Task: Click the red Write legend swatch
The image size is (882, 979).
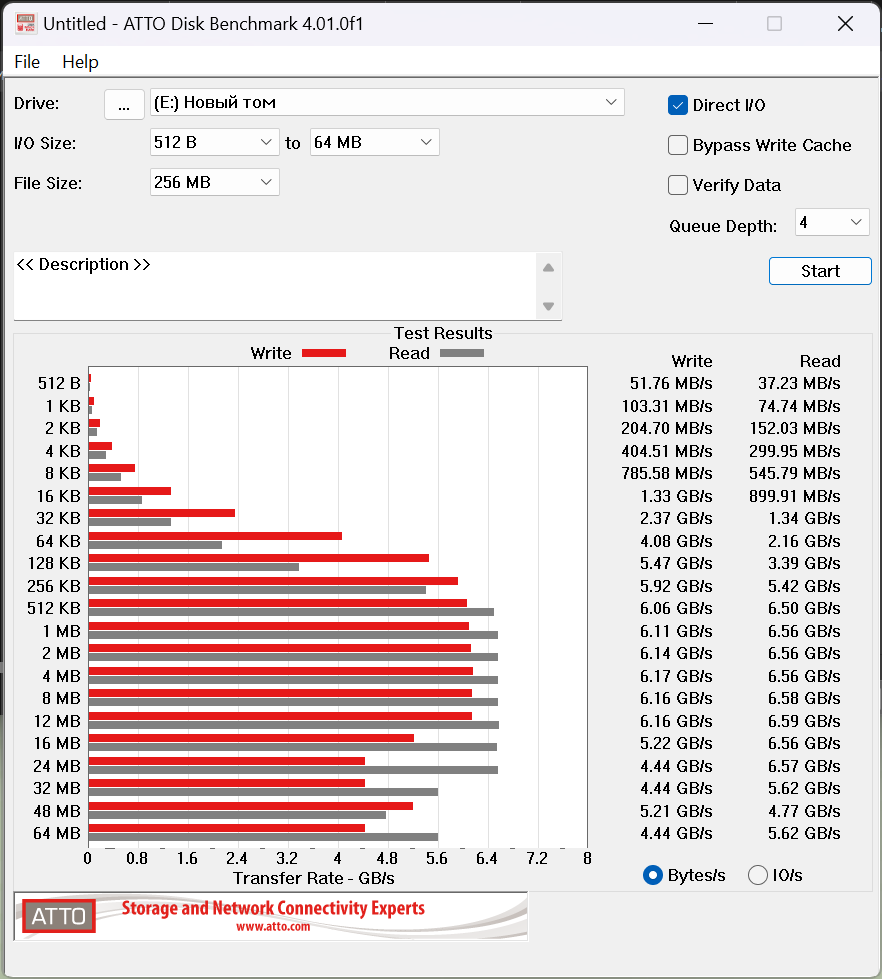Action: point(324,353)
